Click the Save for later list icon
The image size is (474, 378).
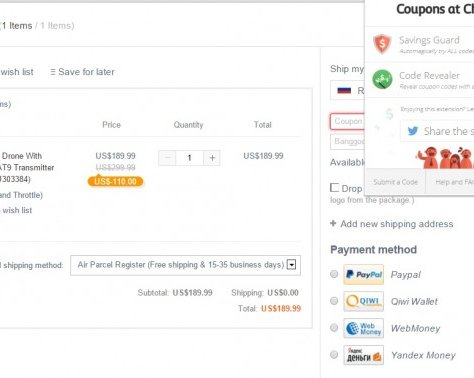coord(53,72)
